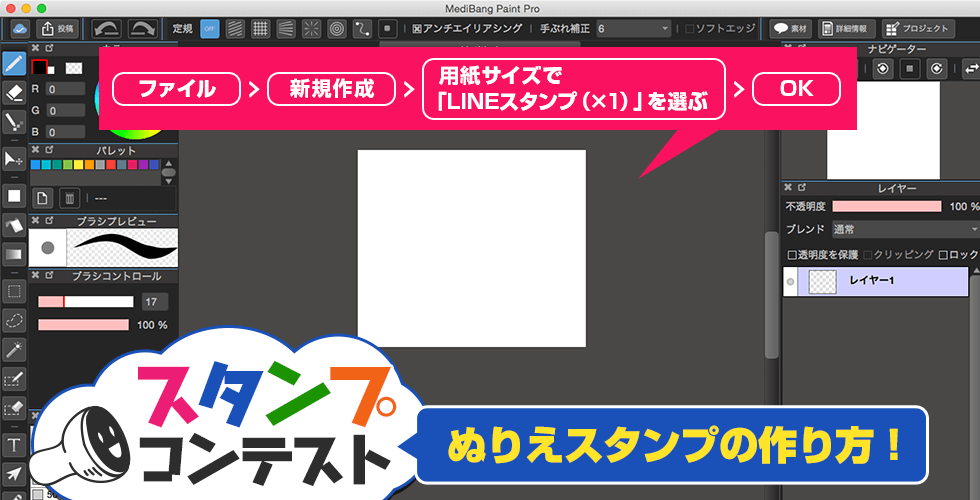Screen dimensions: 980x500
Task: Close the ブラシプレビュー panel
Action: pos(35,221)
